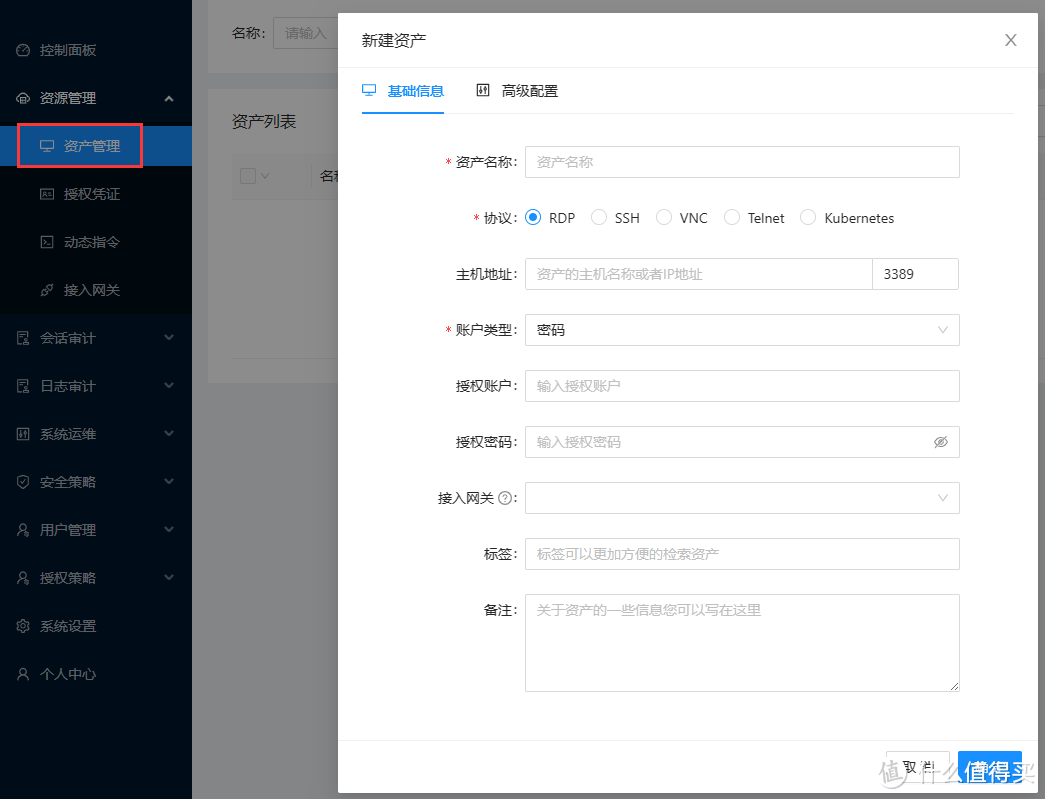Tick the select-all checkbox in 资产列表
Screen dimensions: 1045x799
pyautogui.click(x=248, y=176)
